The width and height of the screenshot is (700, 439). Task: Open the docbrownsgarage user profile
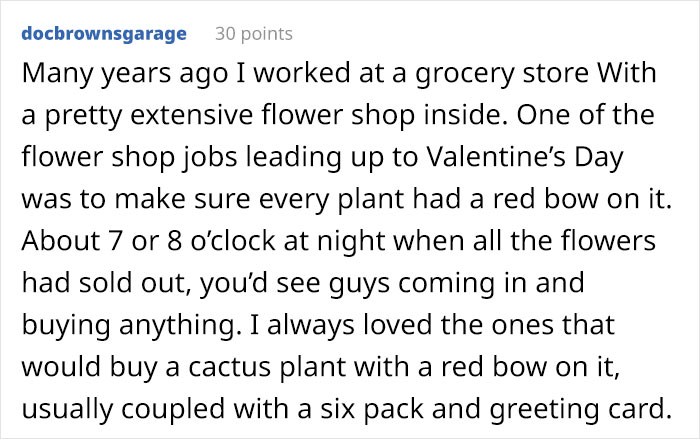(103, 34)
